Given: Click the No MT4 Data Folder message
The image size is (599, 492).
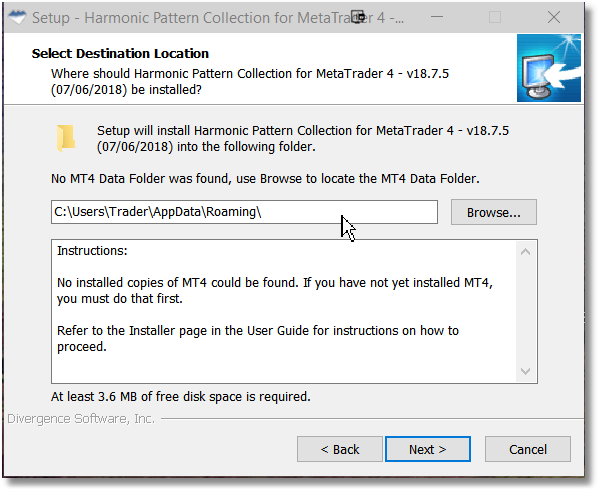Looking at the screenshot, I should coord(265,178).
